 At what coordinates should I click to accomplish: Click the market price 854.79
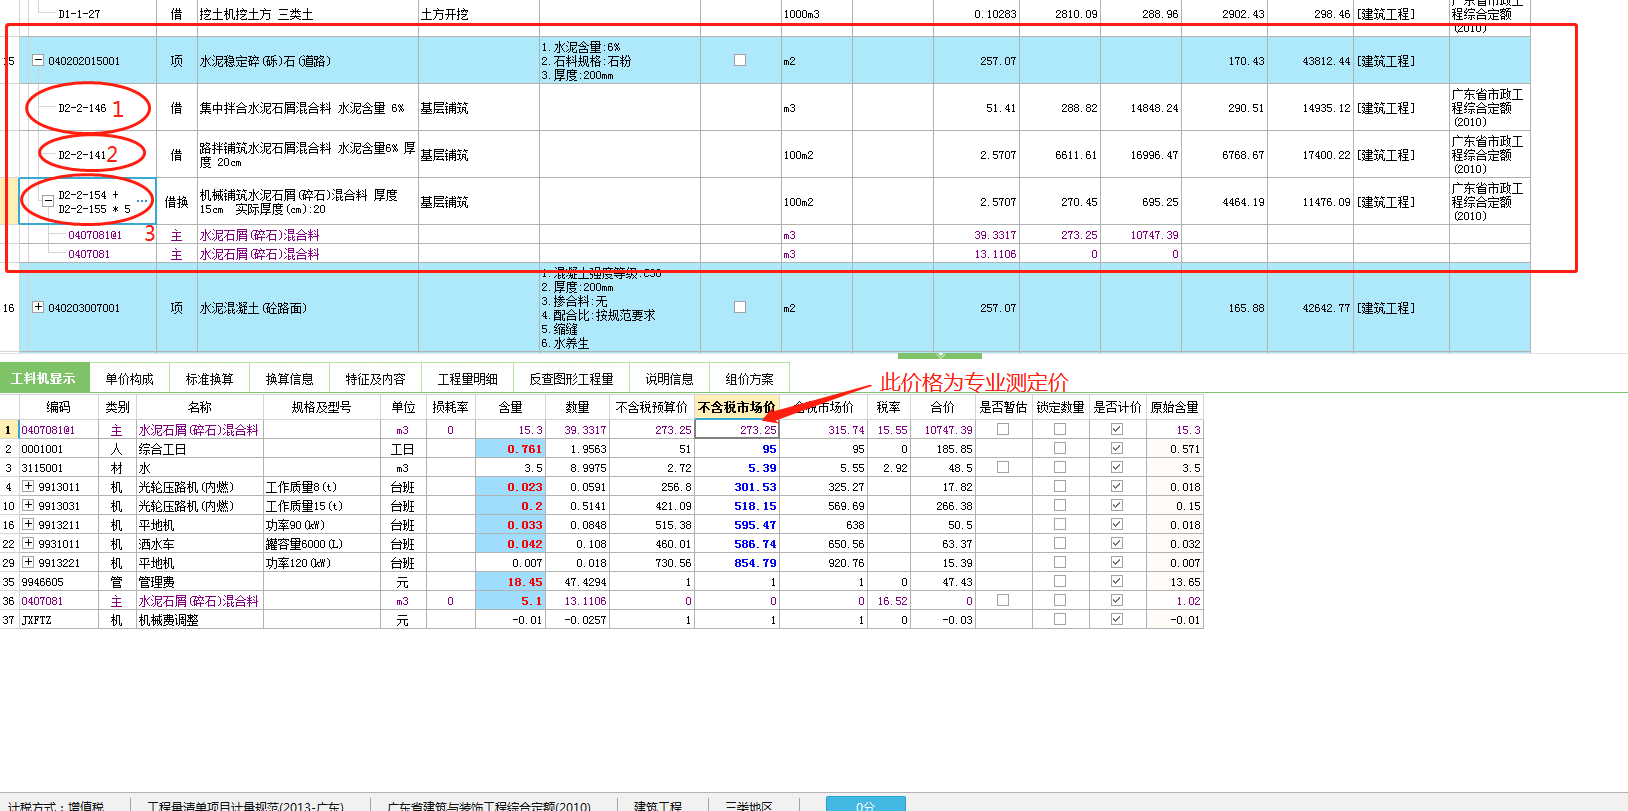[x=755, y=563]
